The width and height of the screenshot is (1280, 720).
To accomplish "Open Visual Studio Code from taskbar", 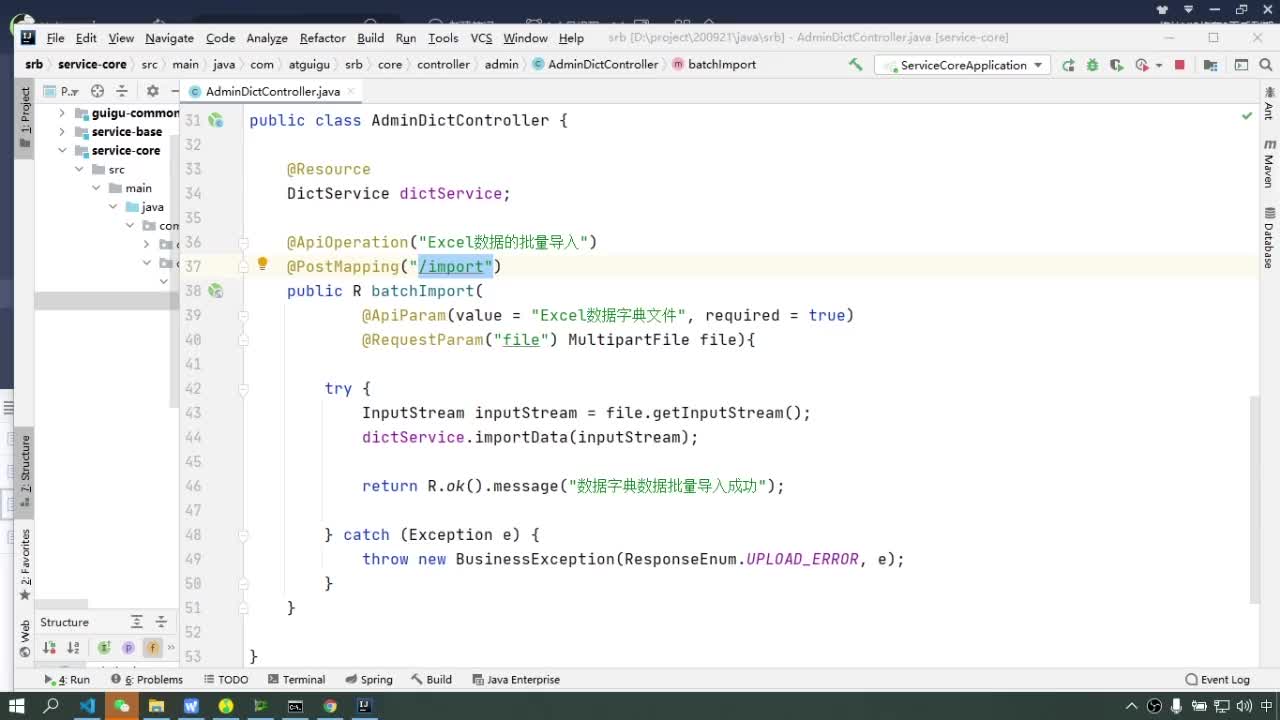I will (x=87, y=706).
